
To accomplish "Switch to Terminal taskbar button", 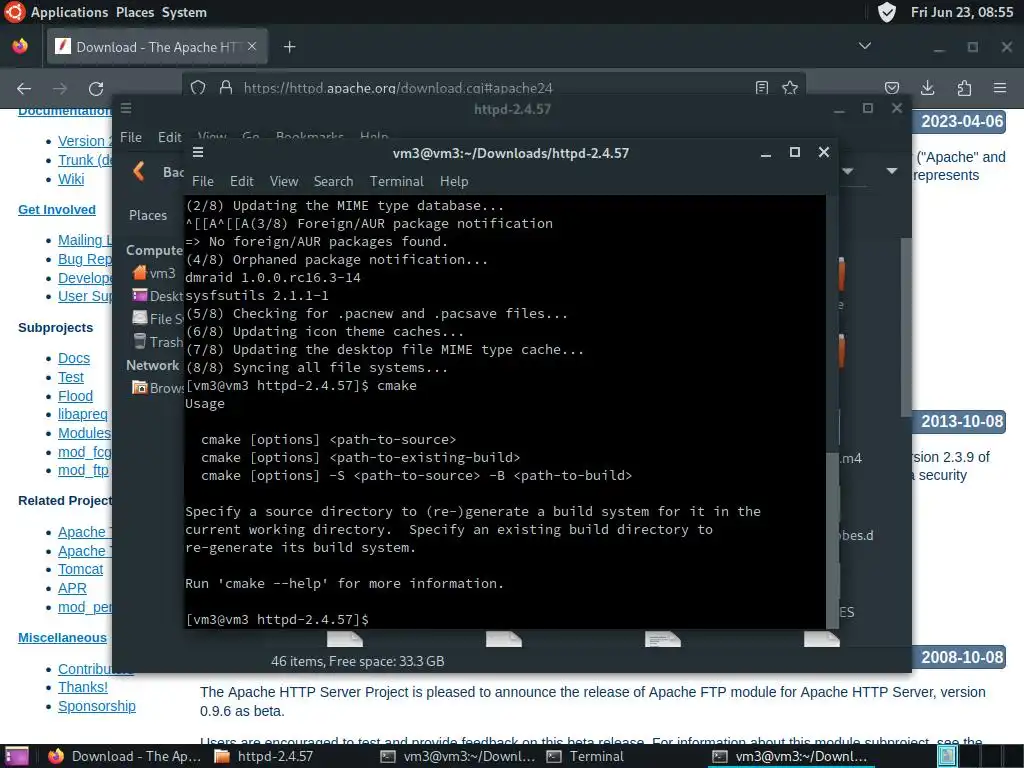I will pyautogui.click(x=586, y=756).
